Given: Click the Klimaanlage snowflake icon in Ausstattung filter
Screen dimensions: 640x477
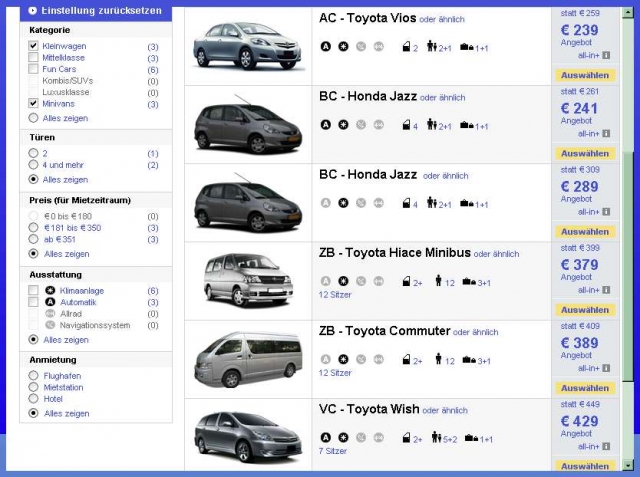Looking at the screenshot, I should tap(50, 291).
